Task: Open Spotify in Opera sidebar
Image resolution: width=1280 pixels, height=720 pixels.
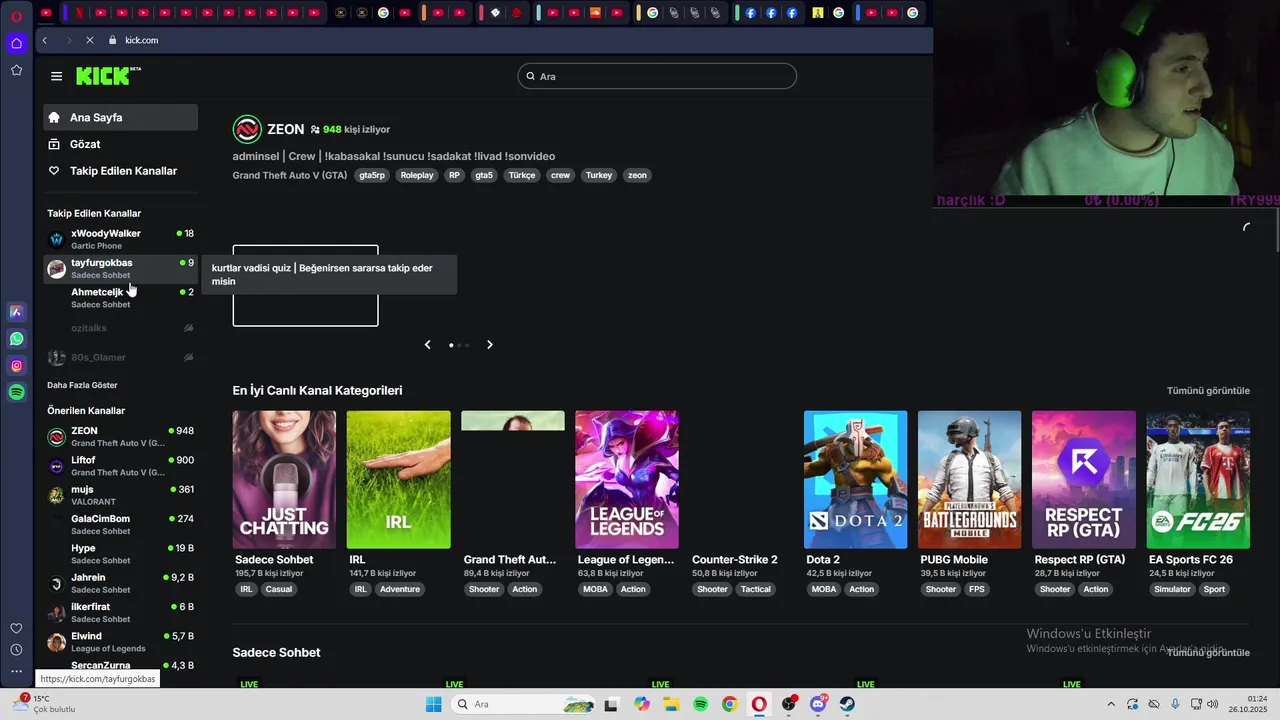Action: pos(16,392)
